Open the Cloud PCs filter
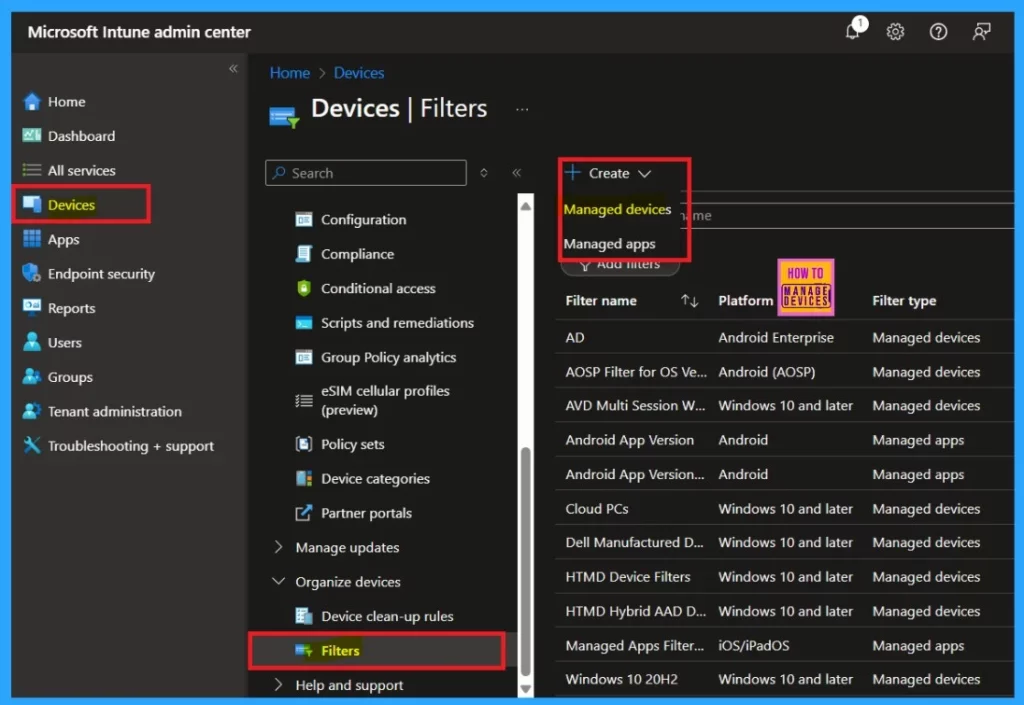The width and height of the screenshot is (1024, 705). (597, 509)
